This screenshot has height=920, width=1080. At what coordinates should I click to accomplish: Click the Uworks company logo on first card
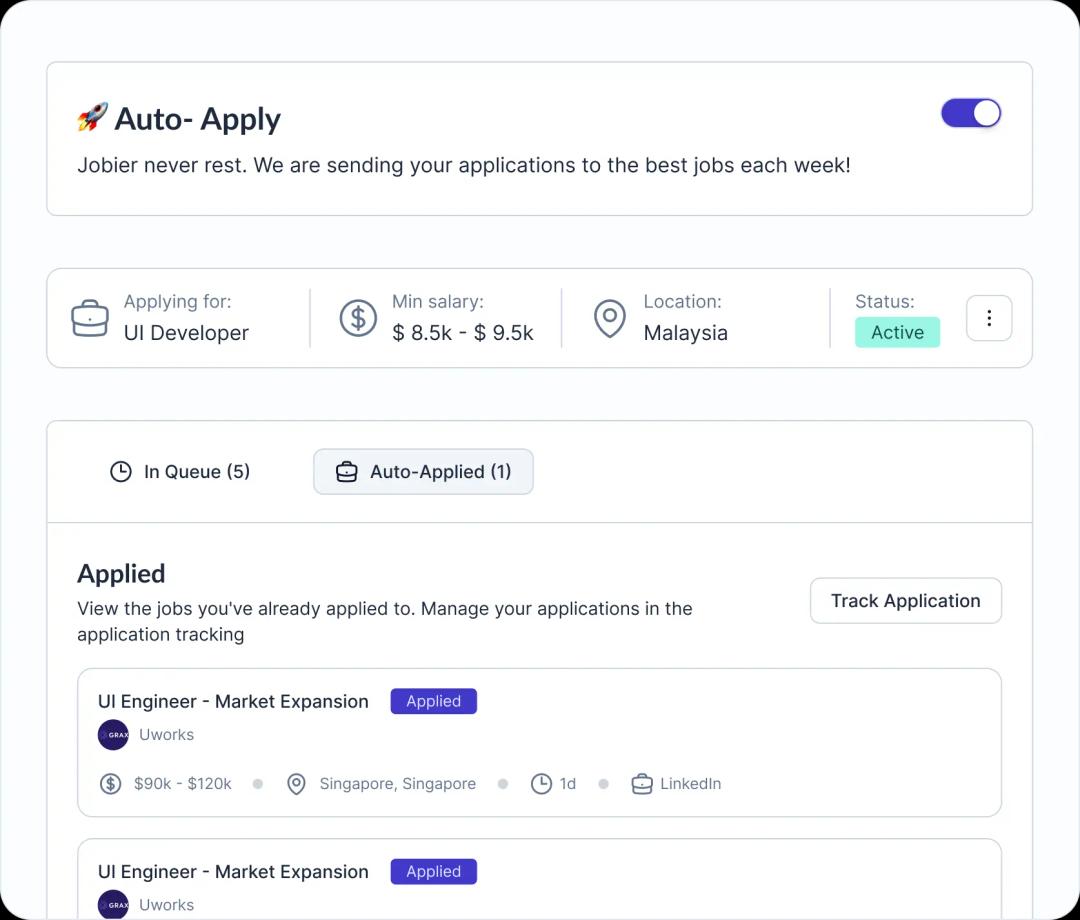tap(113, 735)
